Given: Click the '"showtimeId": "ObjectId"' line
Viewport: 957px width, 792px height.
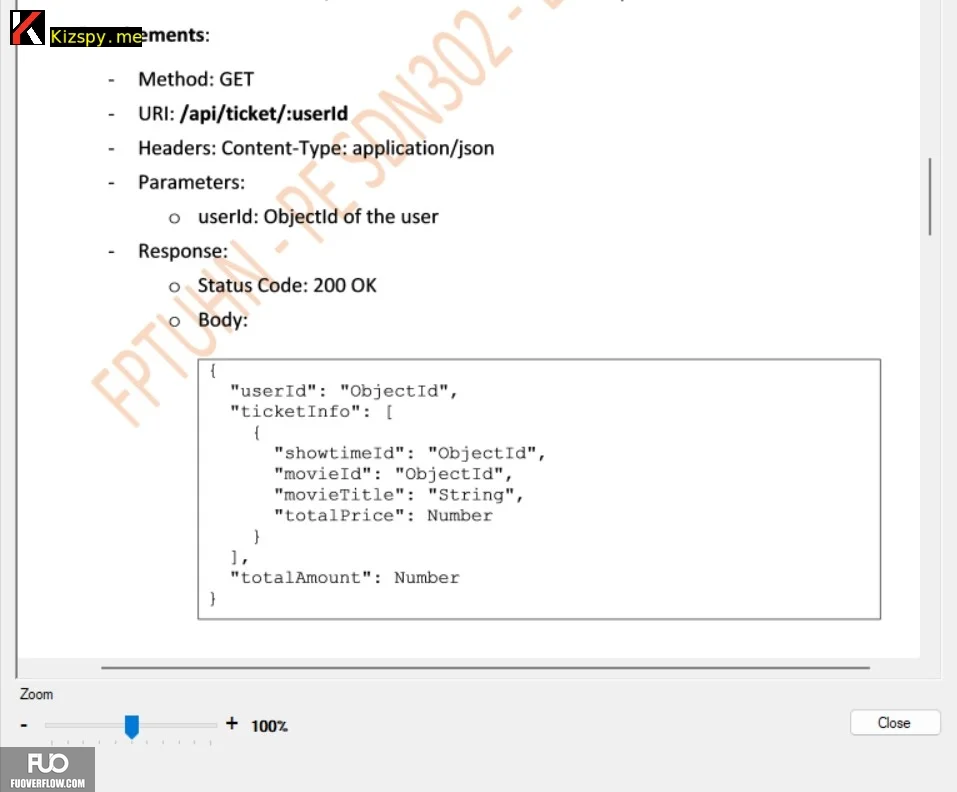Looking at the screenshot, I should (409, 453).
